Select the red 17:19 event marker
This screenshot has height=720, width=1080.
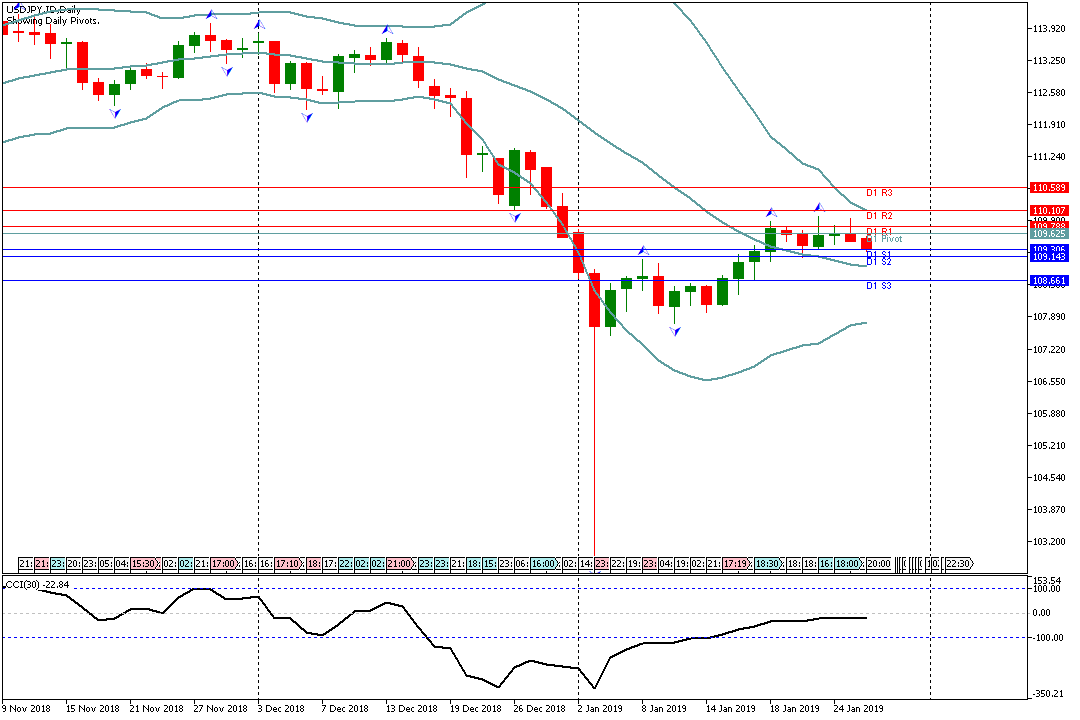coord(736,564)
